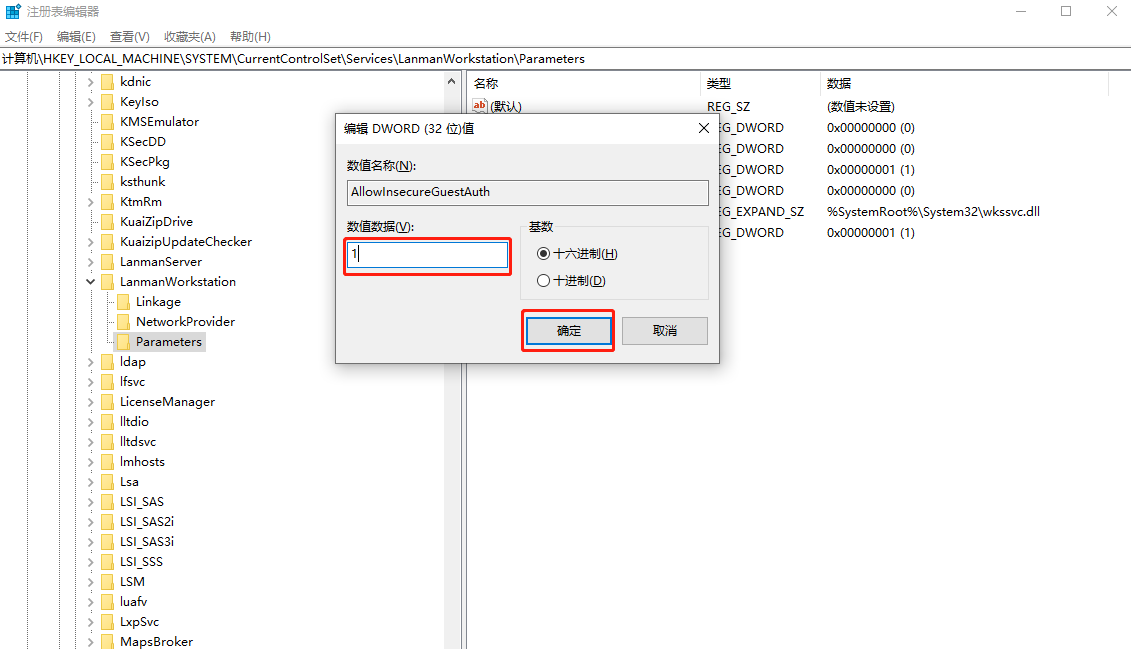
Task: Expand the LicenseManager tree node
Action: (x=91, y=402)
